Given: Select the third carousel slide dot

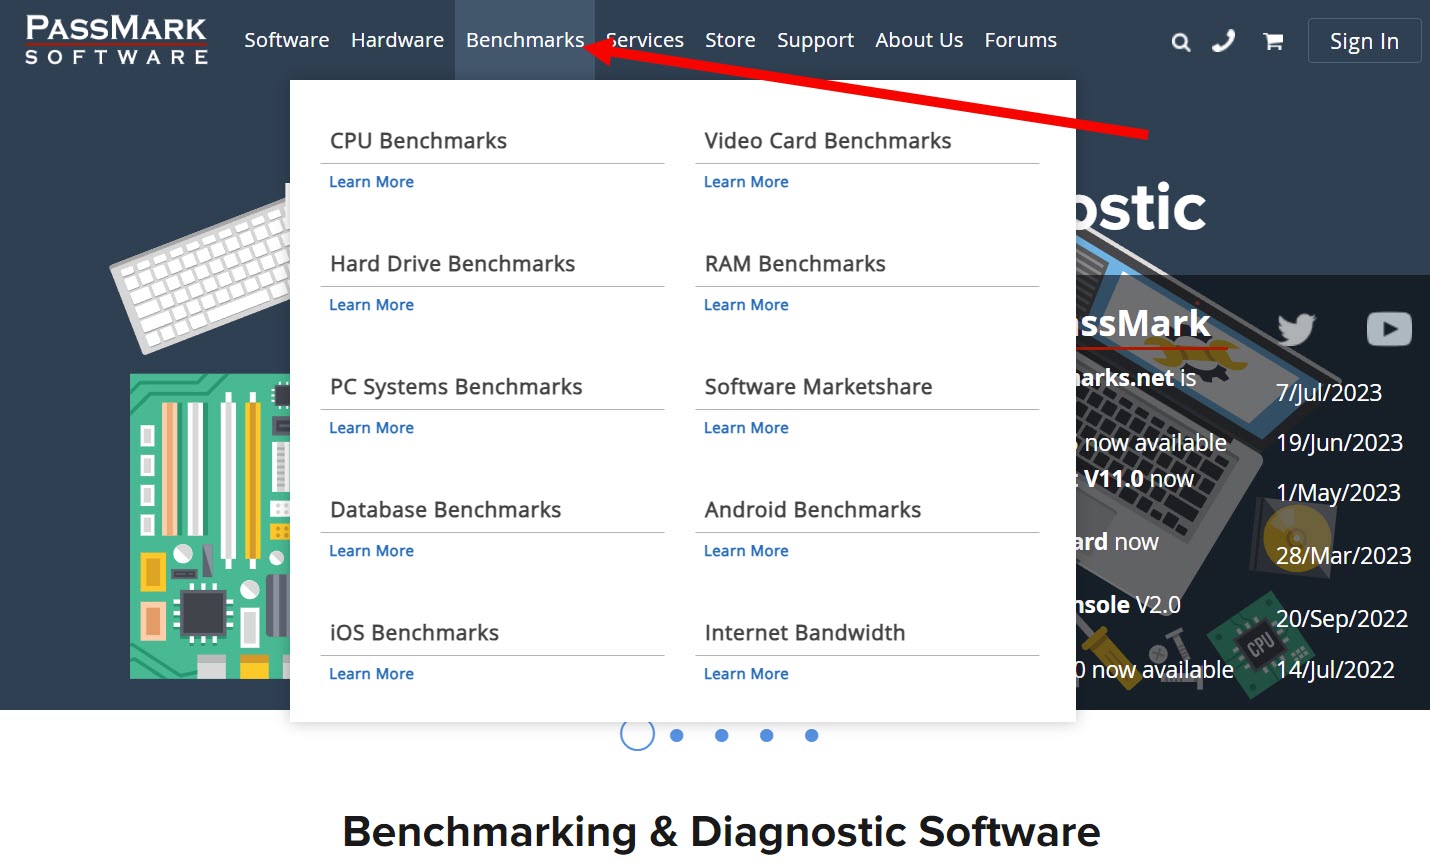Looking at the screenshot, I should point(722,735).
